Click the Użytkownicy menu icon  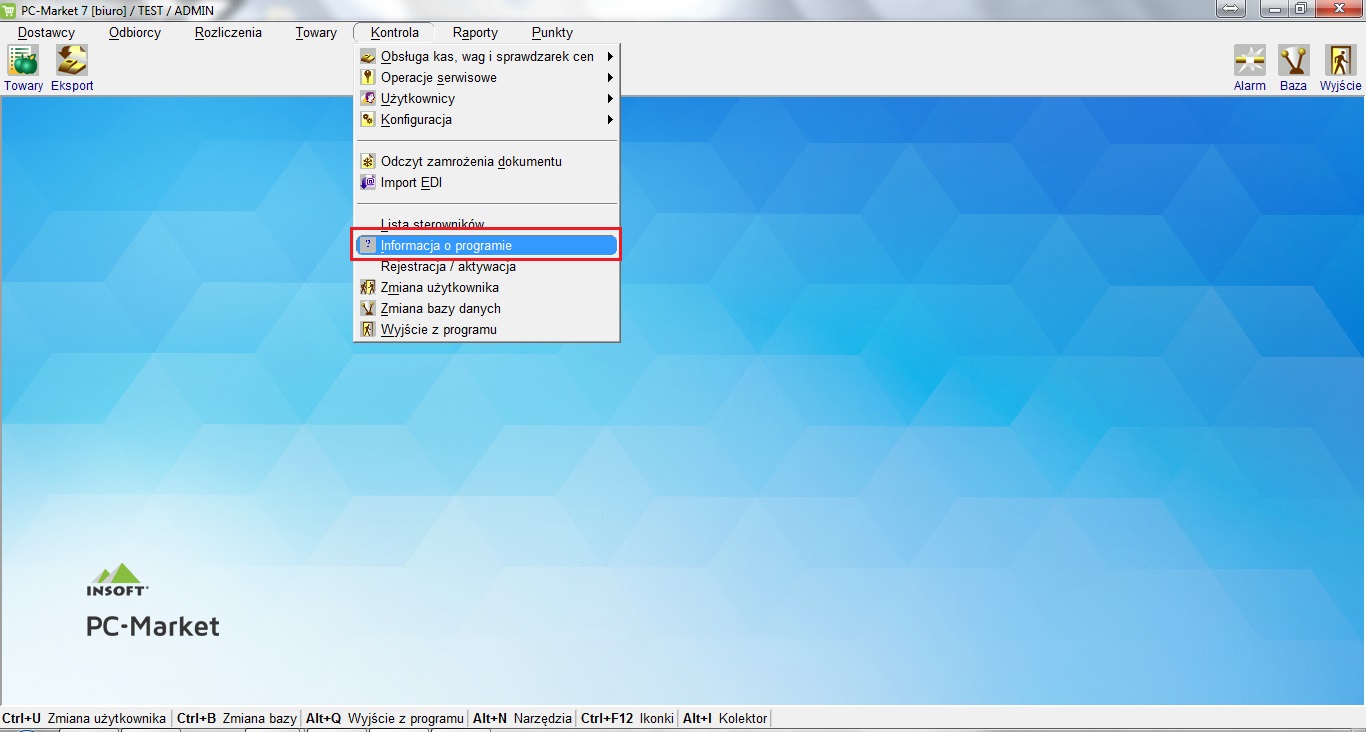[x=367, y=99]
